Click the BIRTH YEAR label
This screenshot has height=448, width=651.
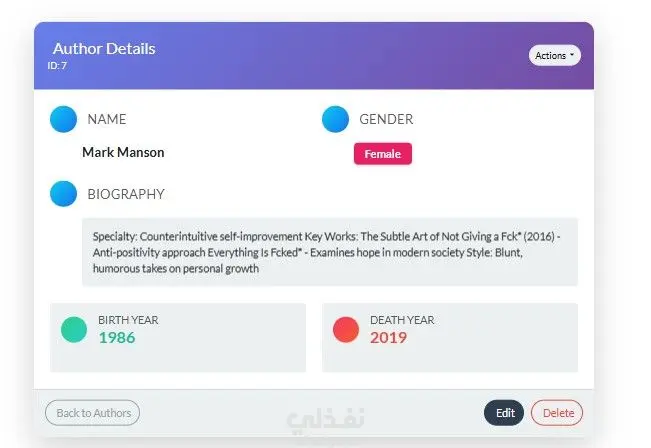128,320
